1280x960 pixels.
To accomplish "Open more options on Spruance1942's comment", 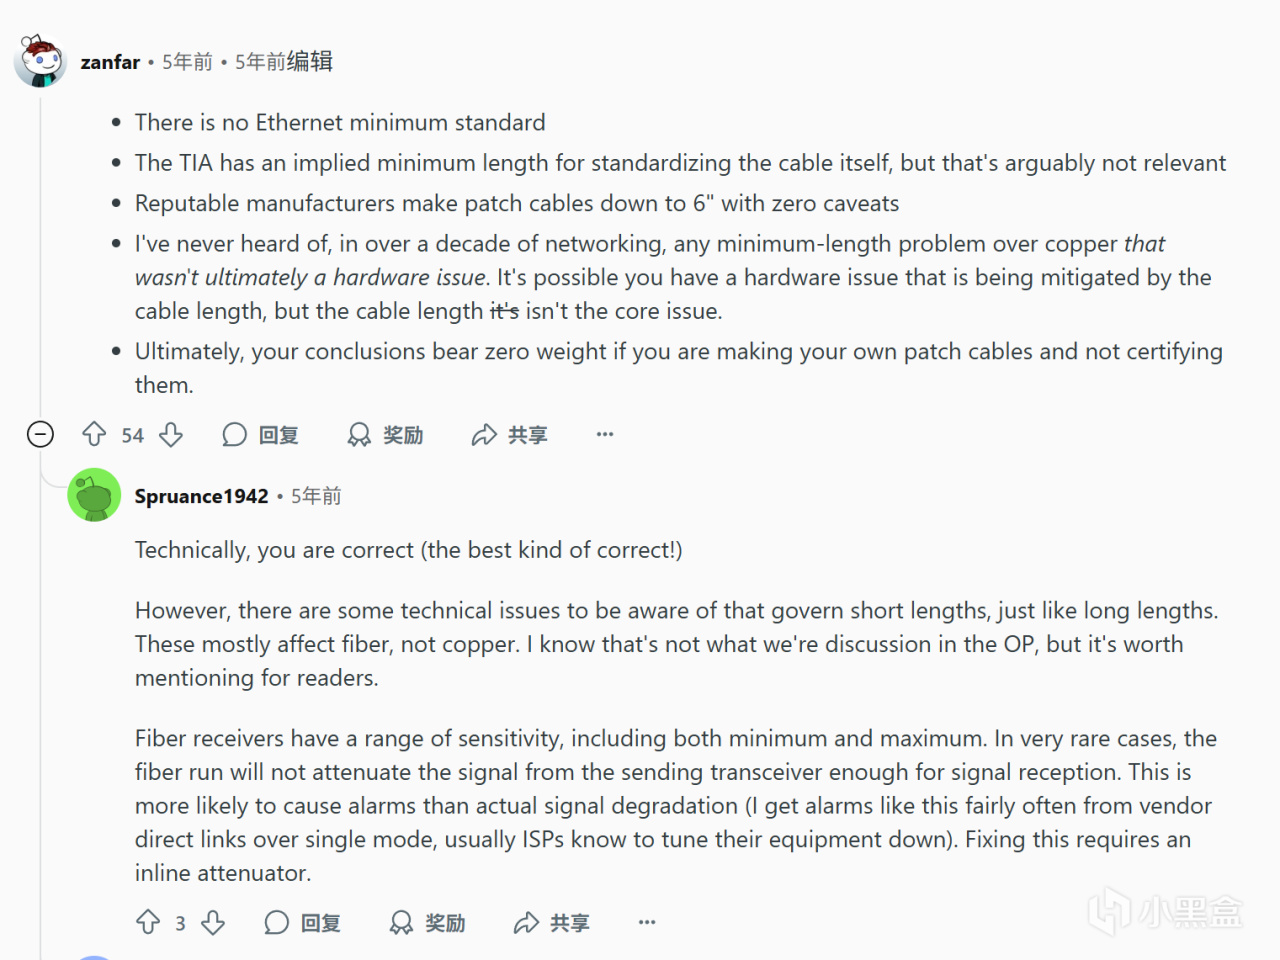I will (647, 922).
